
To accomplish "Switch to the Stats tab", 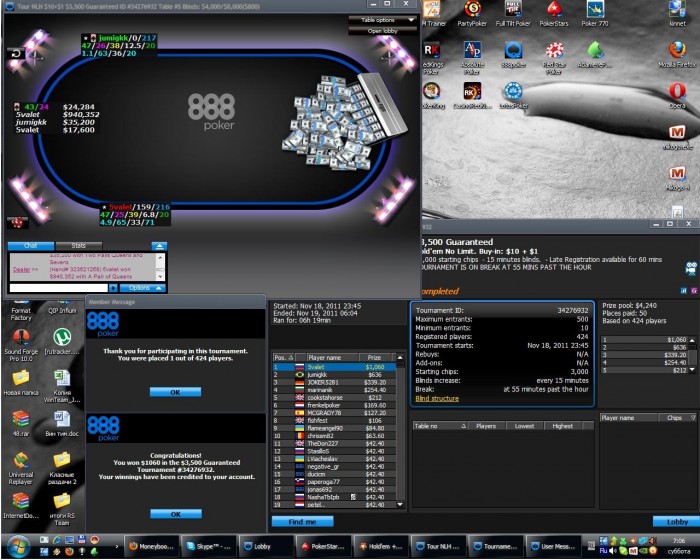I will coord(79,246).
